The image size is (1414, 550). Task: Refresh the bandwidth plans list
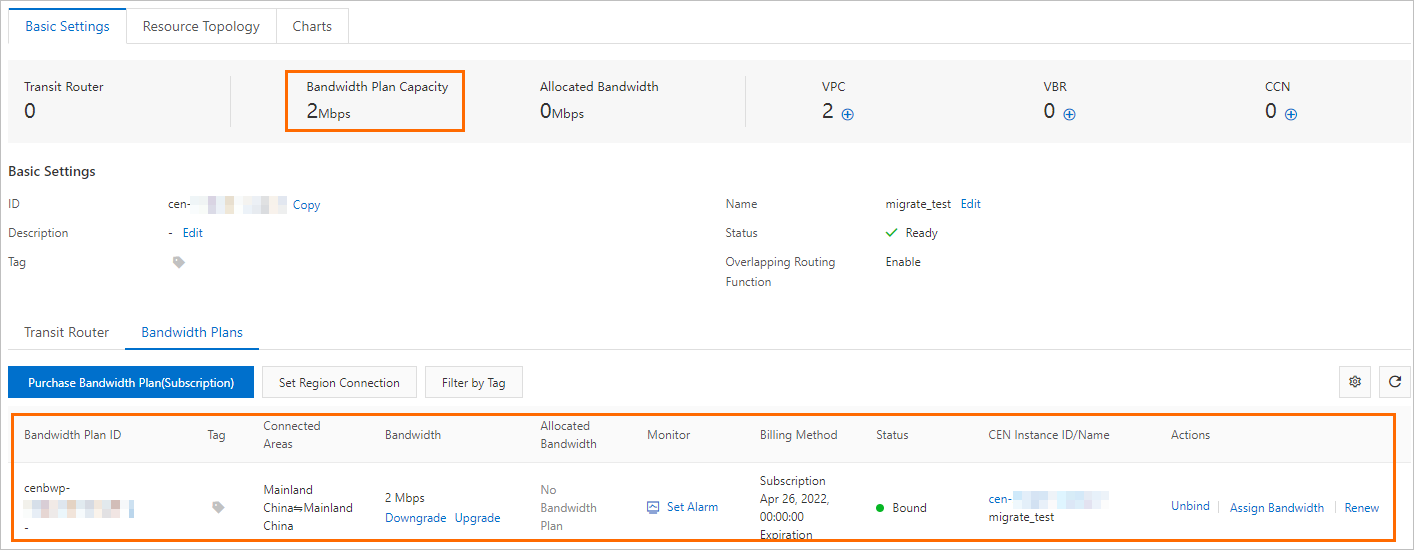(x=1395, y=381)
